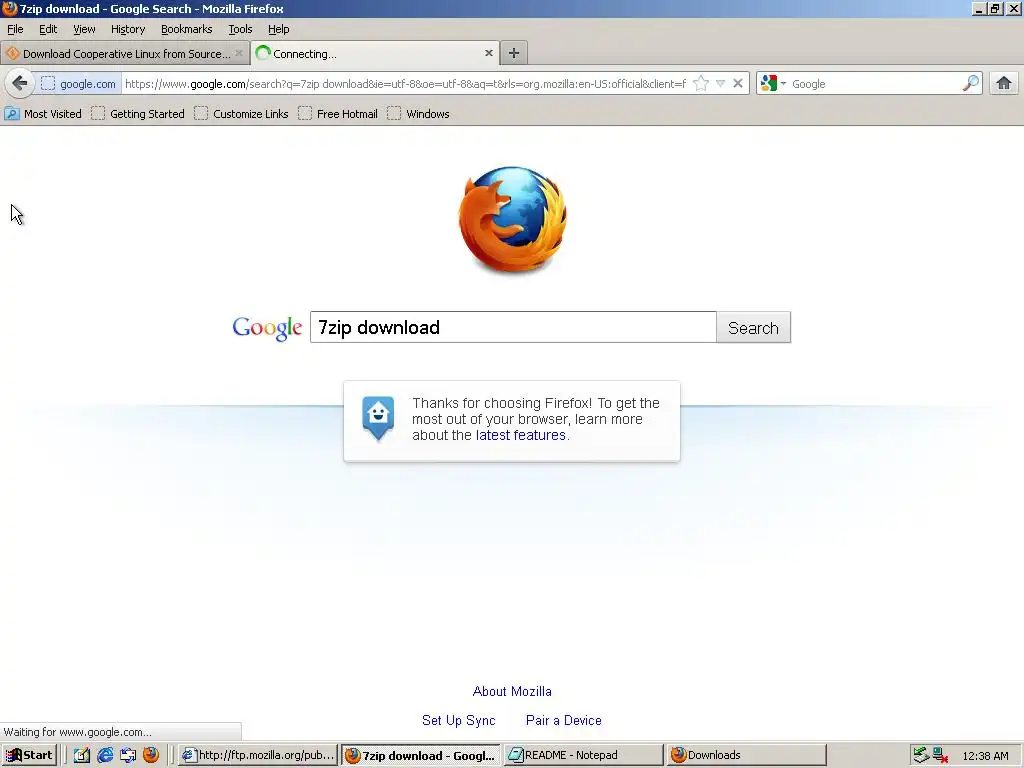Click the magnifier icon in the search bar
This screenshot has height=768, width=1024.
(970, 84)
